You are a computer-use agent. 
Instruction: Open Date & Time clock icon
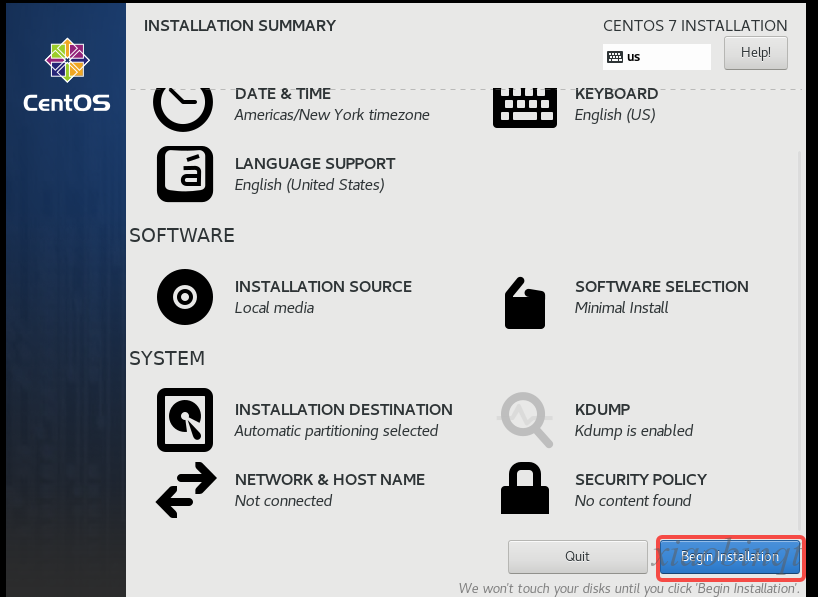183,109
